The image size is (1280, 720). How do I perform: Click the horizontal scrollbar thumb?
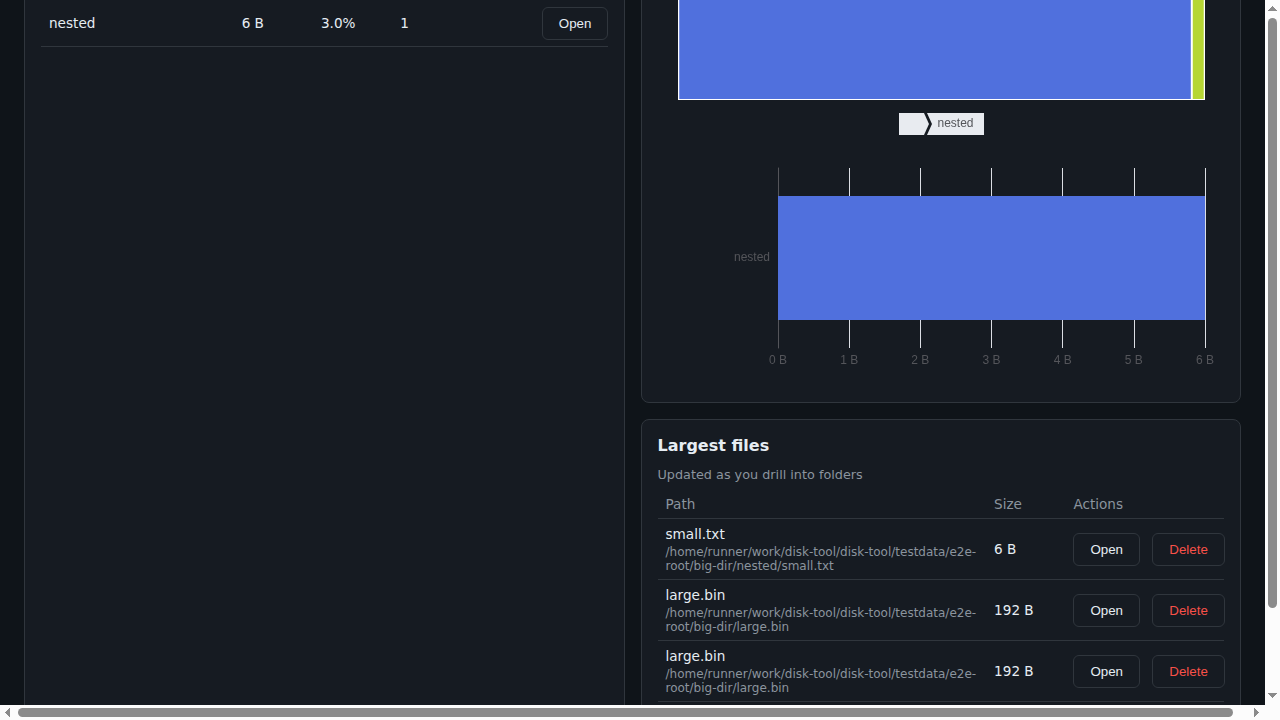[x=625, y=713]
